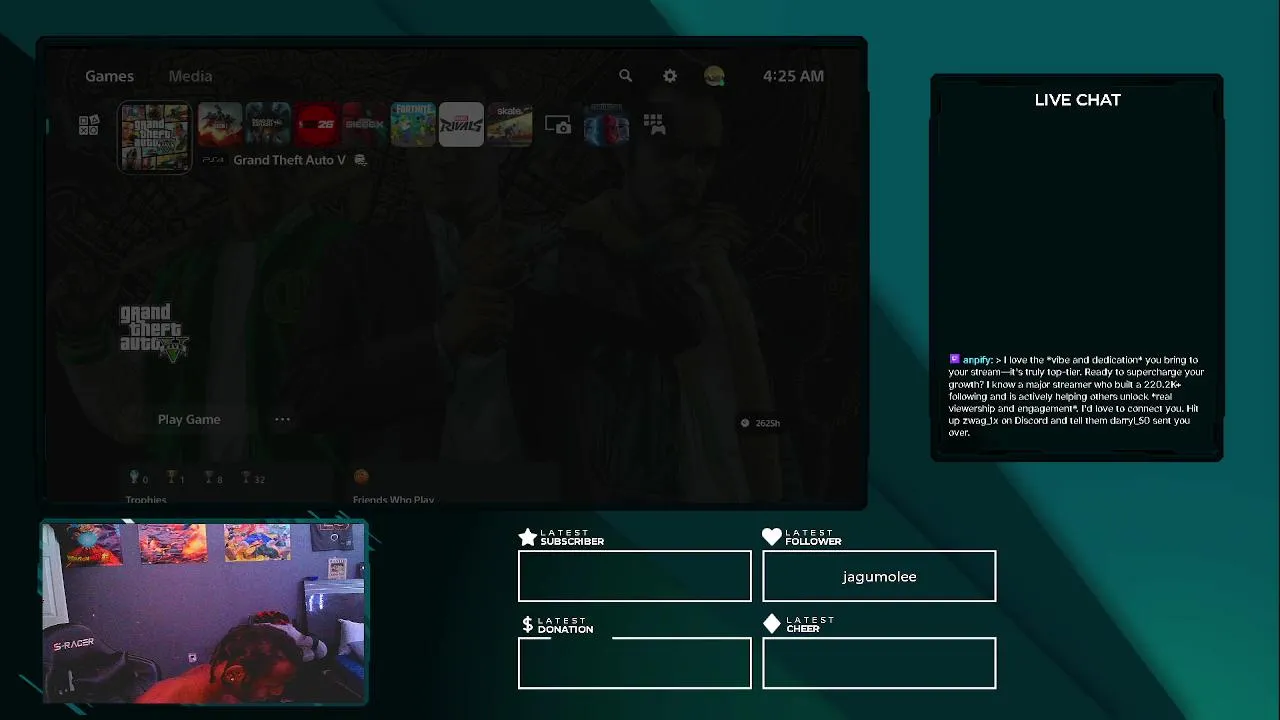Viewport: 1280px width, 720px height.
Task: Select the Fortnite game tile
Action: tap(413, 125)
